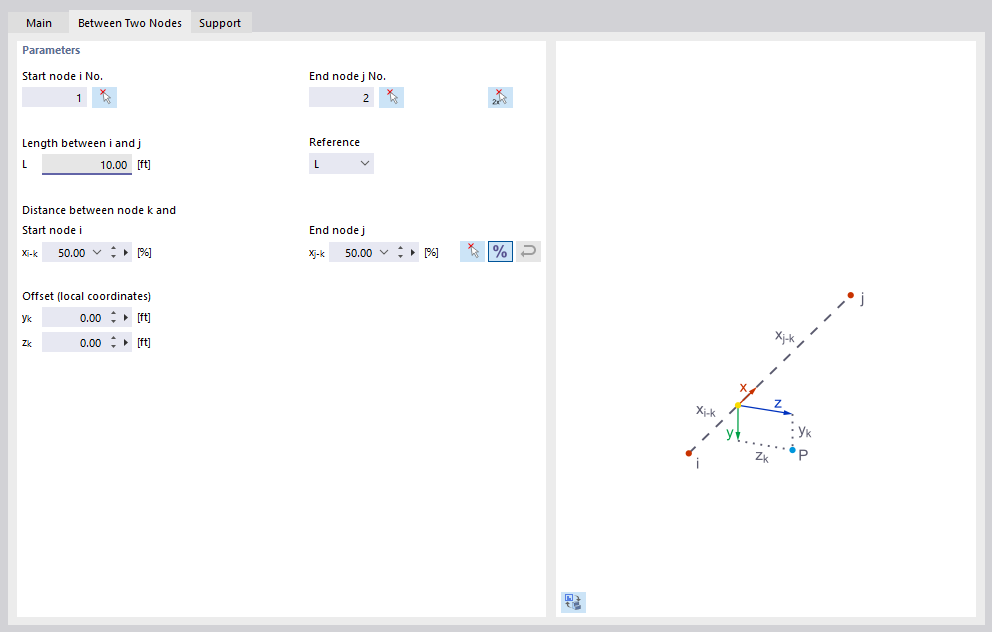Click the graphic synchronization icon below the diagram
This screenshot has width=992, height=632.
point(572,602)
